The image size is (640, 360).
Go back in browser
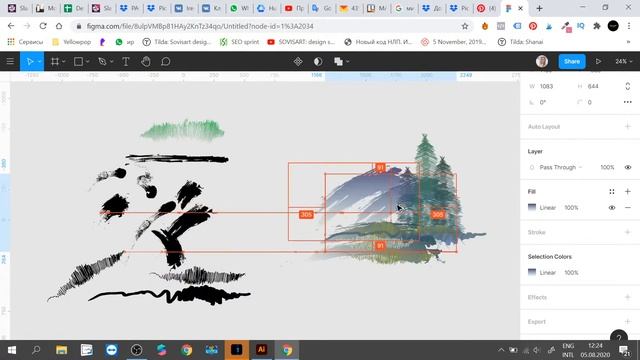pyautogui.click(x=11, y=26)
